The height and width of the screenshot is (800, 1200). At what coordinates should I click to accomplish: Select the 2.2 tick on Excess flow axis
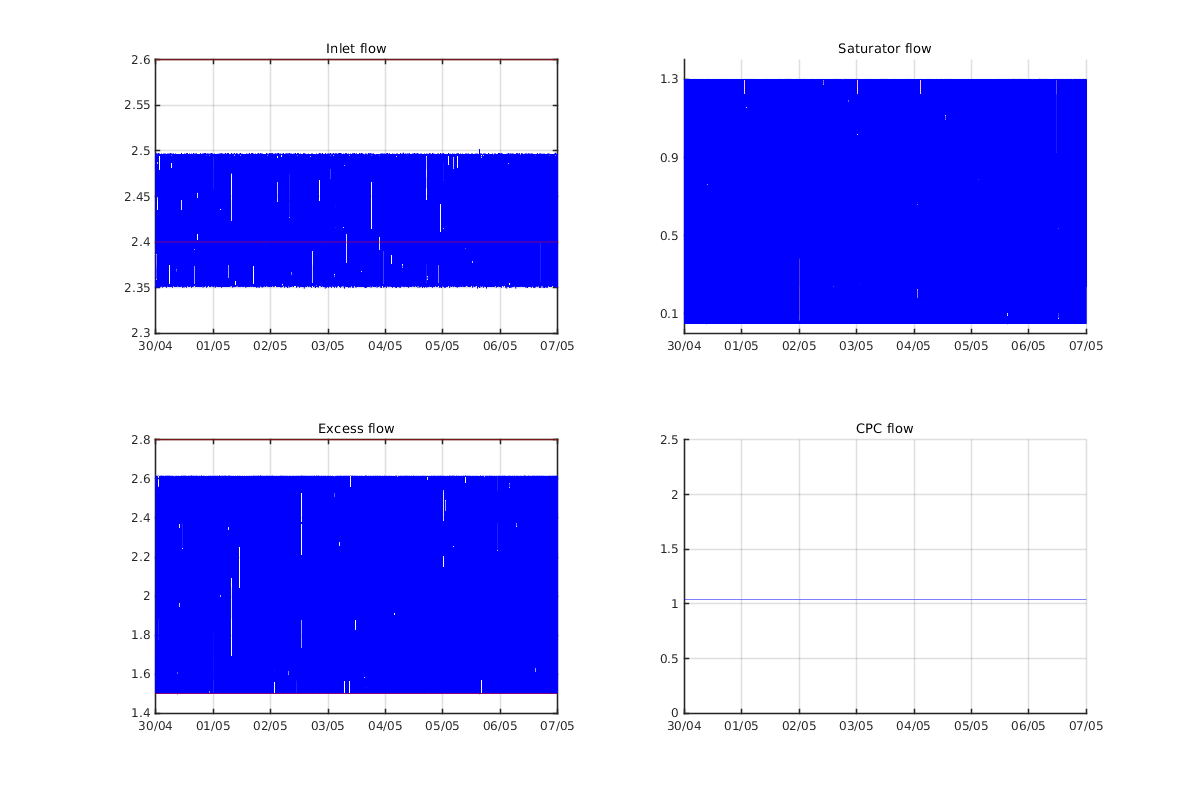(141, 557)
